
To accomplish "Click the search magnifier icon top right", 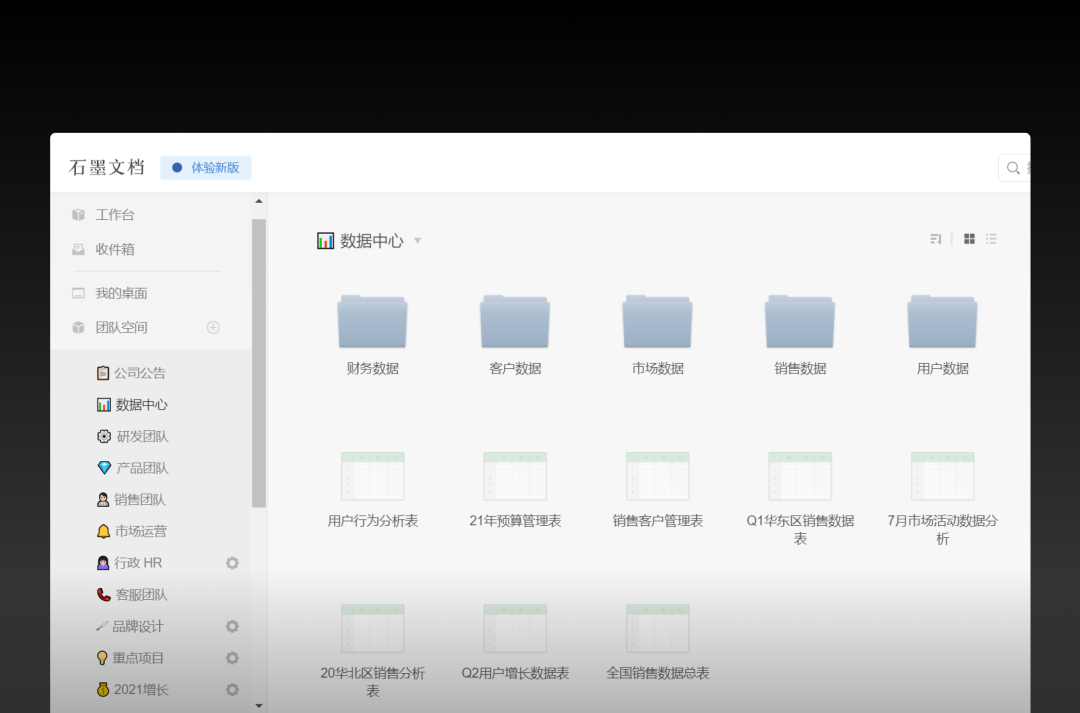I will coord(1013,167).
